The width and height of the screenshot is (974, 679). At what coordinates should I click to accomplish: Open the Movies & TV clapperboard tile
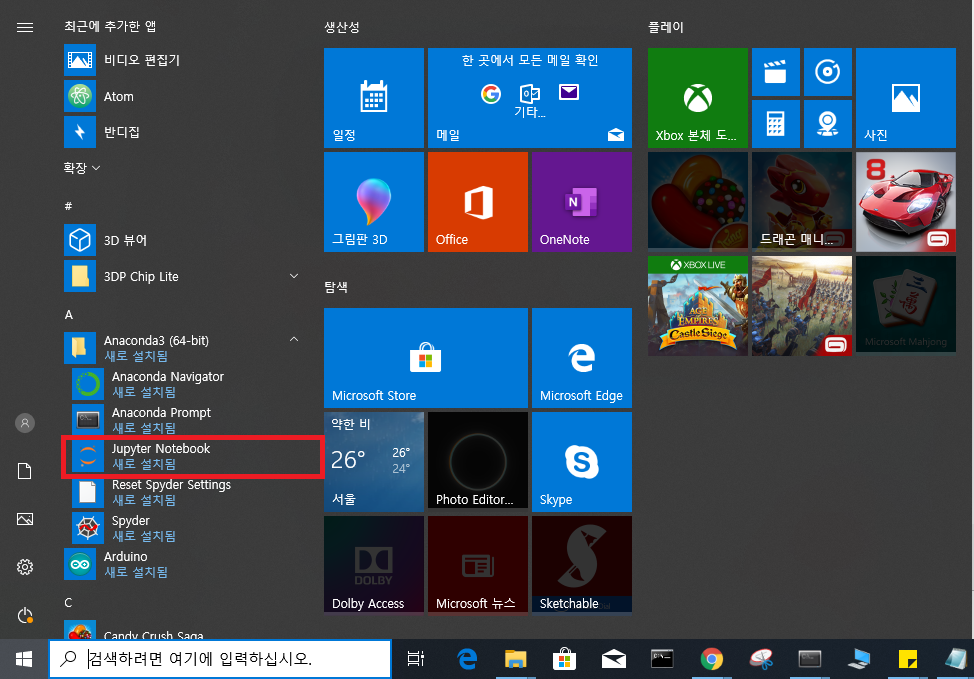[776, 72]
